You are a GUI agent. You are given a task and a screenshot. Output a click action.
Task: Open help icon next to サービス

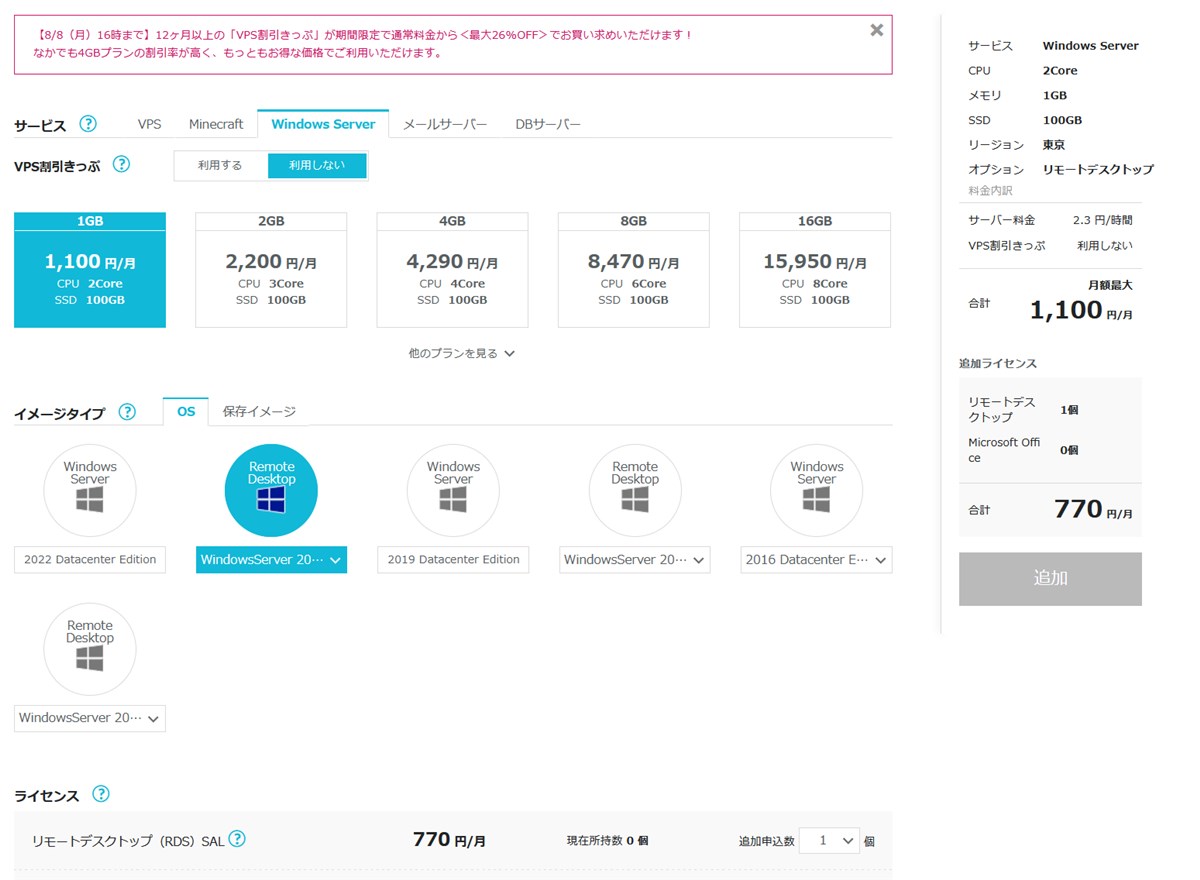[x=88, y=124]
